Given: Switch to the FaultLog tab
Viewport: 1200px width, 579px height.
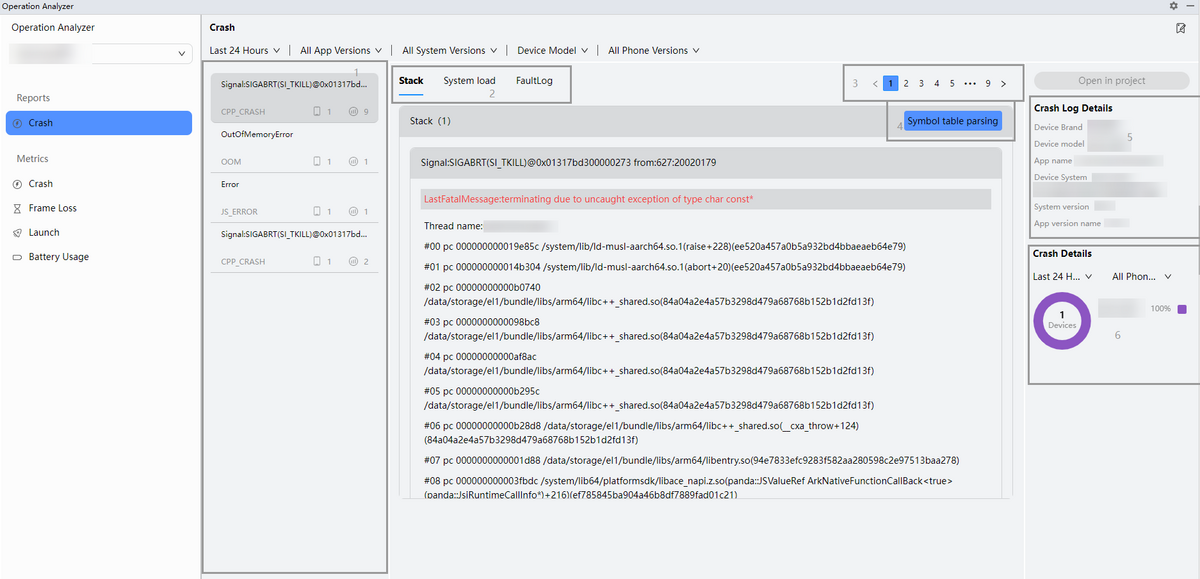Looking at the screenshot, I should click(534, 81).
